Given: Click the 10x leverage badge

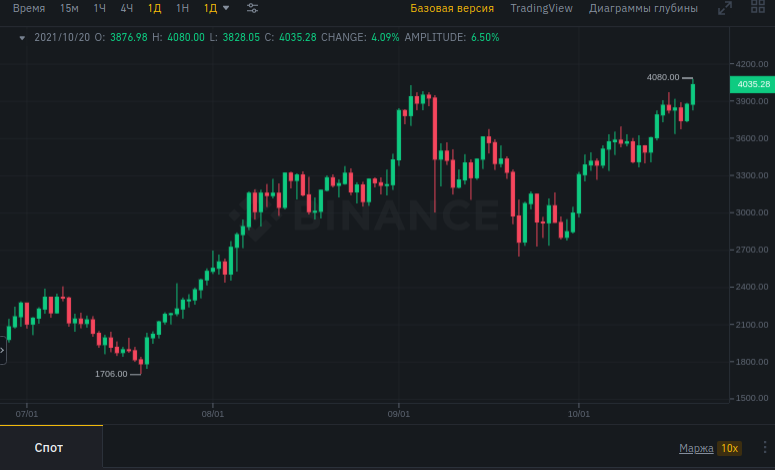Looking at the screenshot, I should [730, 448].
